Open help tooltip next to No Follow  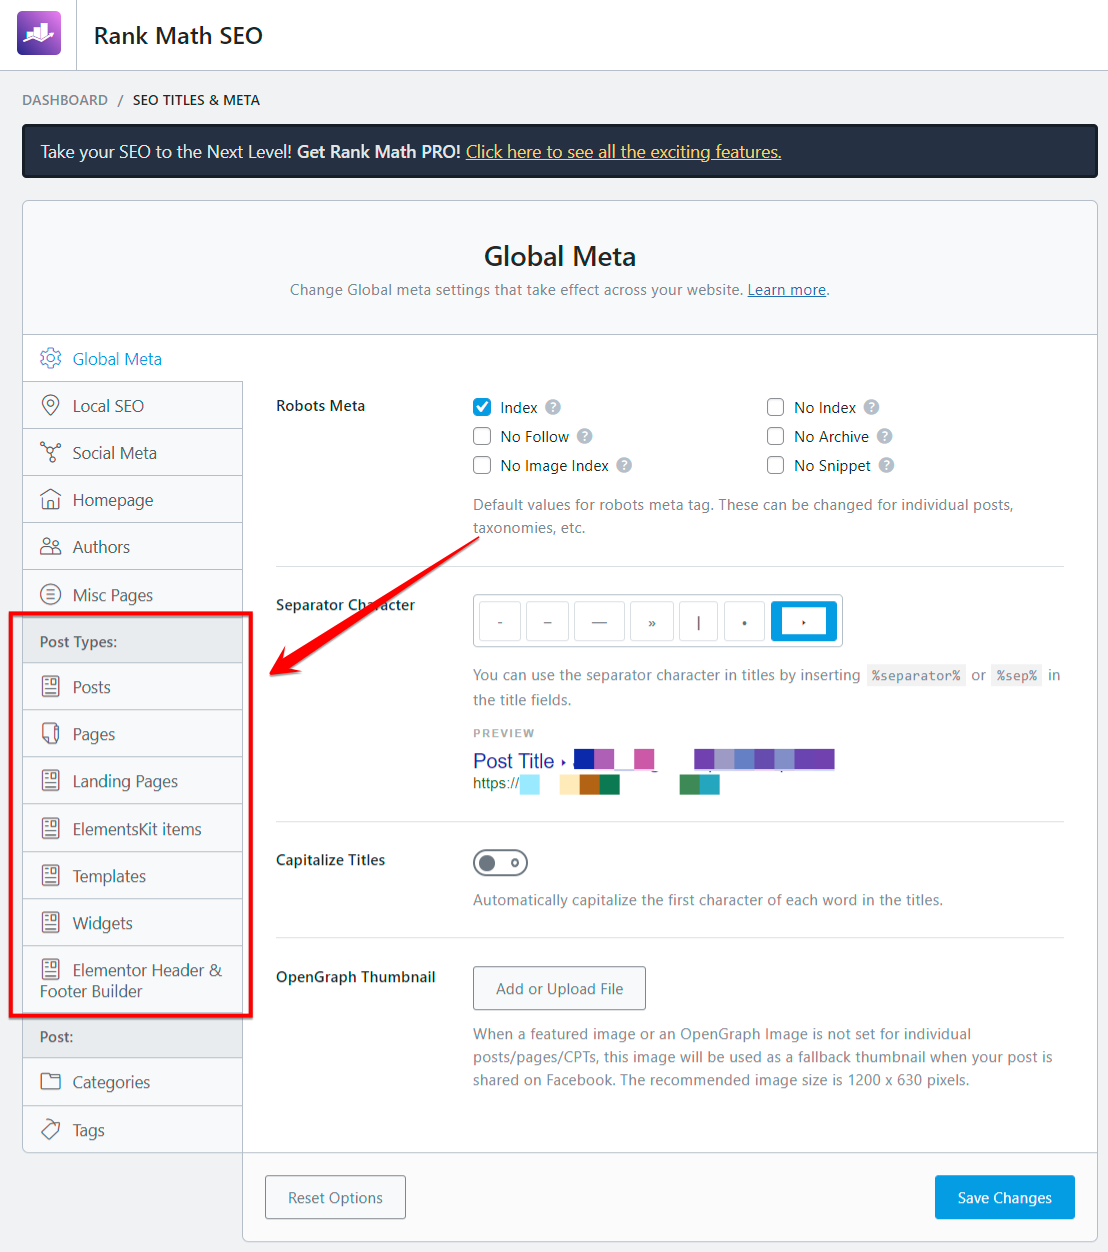(x=585, y=436)
